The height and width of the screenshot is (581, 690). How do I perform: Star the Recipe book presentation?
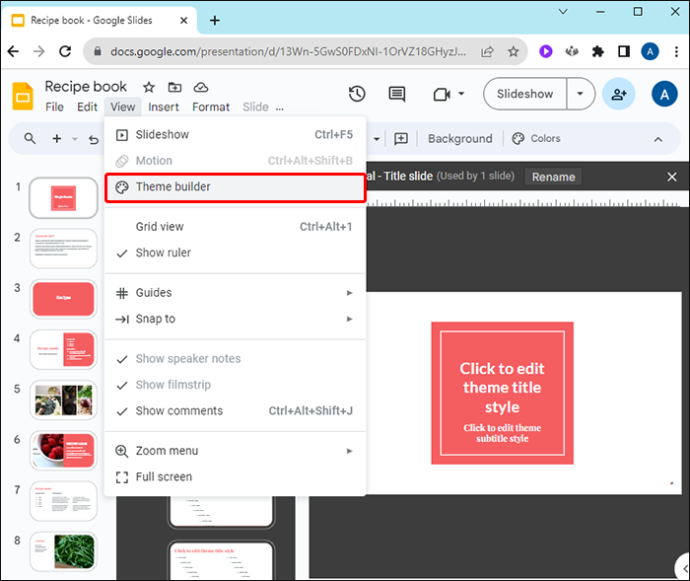tap(149, 87)
